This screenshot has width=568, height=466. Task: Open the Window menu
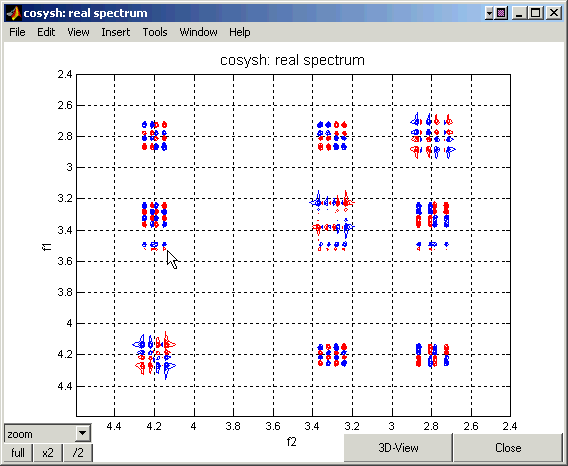[199, 32]
